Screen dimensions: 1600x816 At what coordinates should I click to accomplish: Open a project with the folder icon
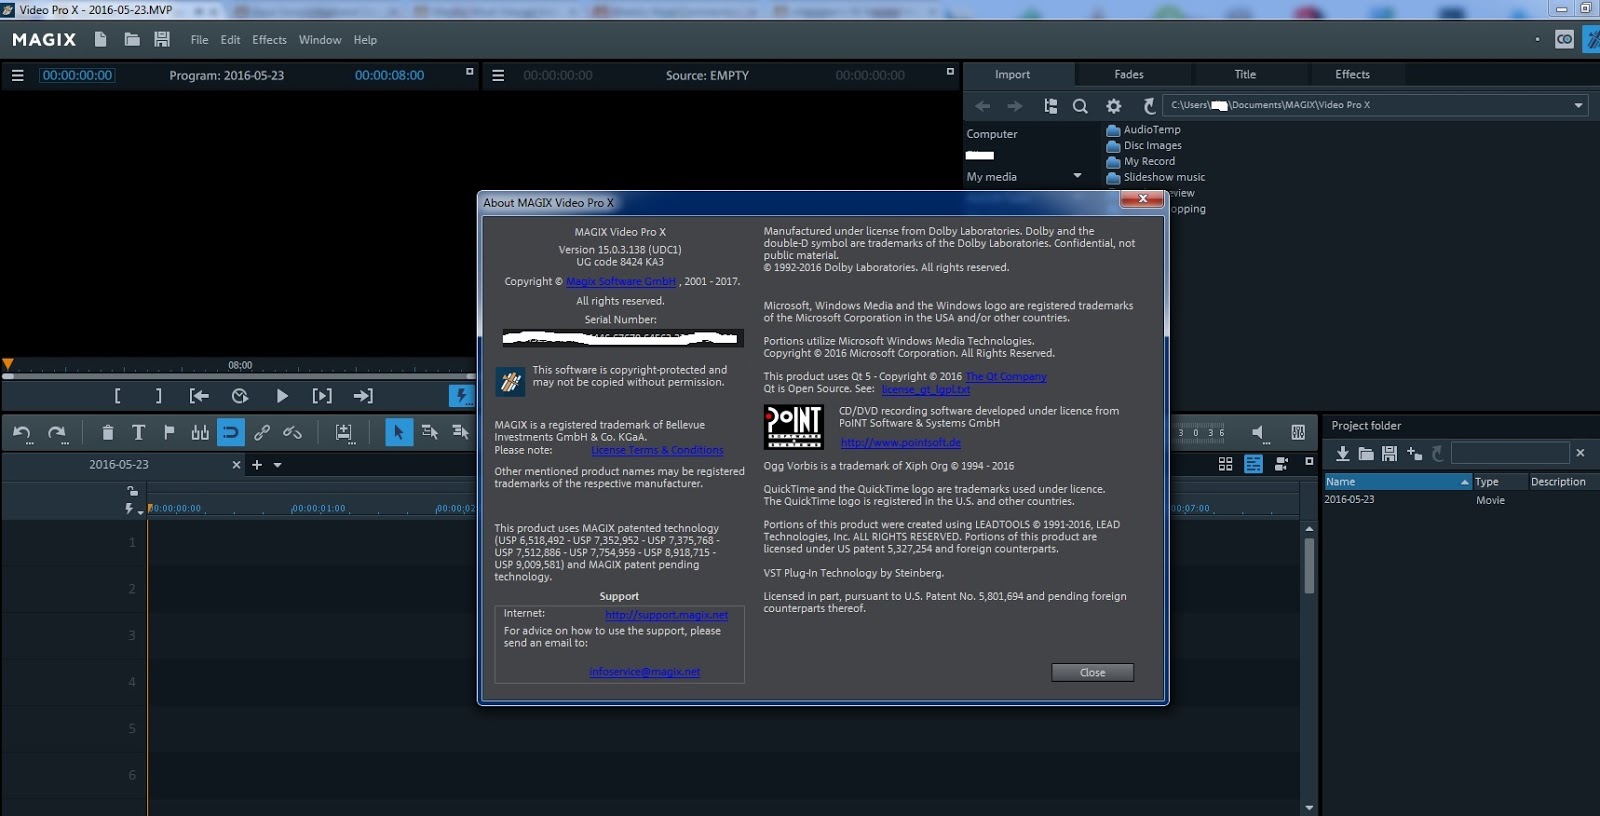point(131,39)
